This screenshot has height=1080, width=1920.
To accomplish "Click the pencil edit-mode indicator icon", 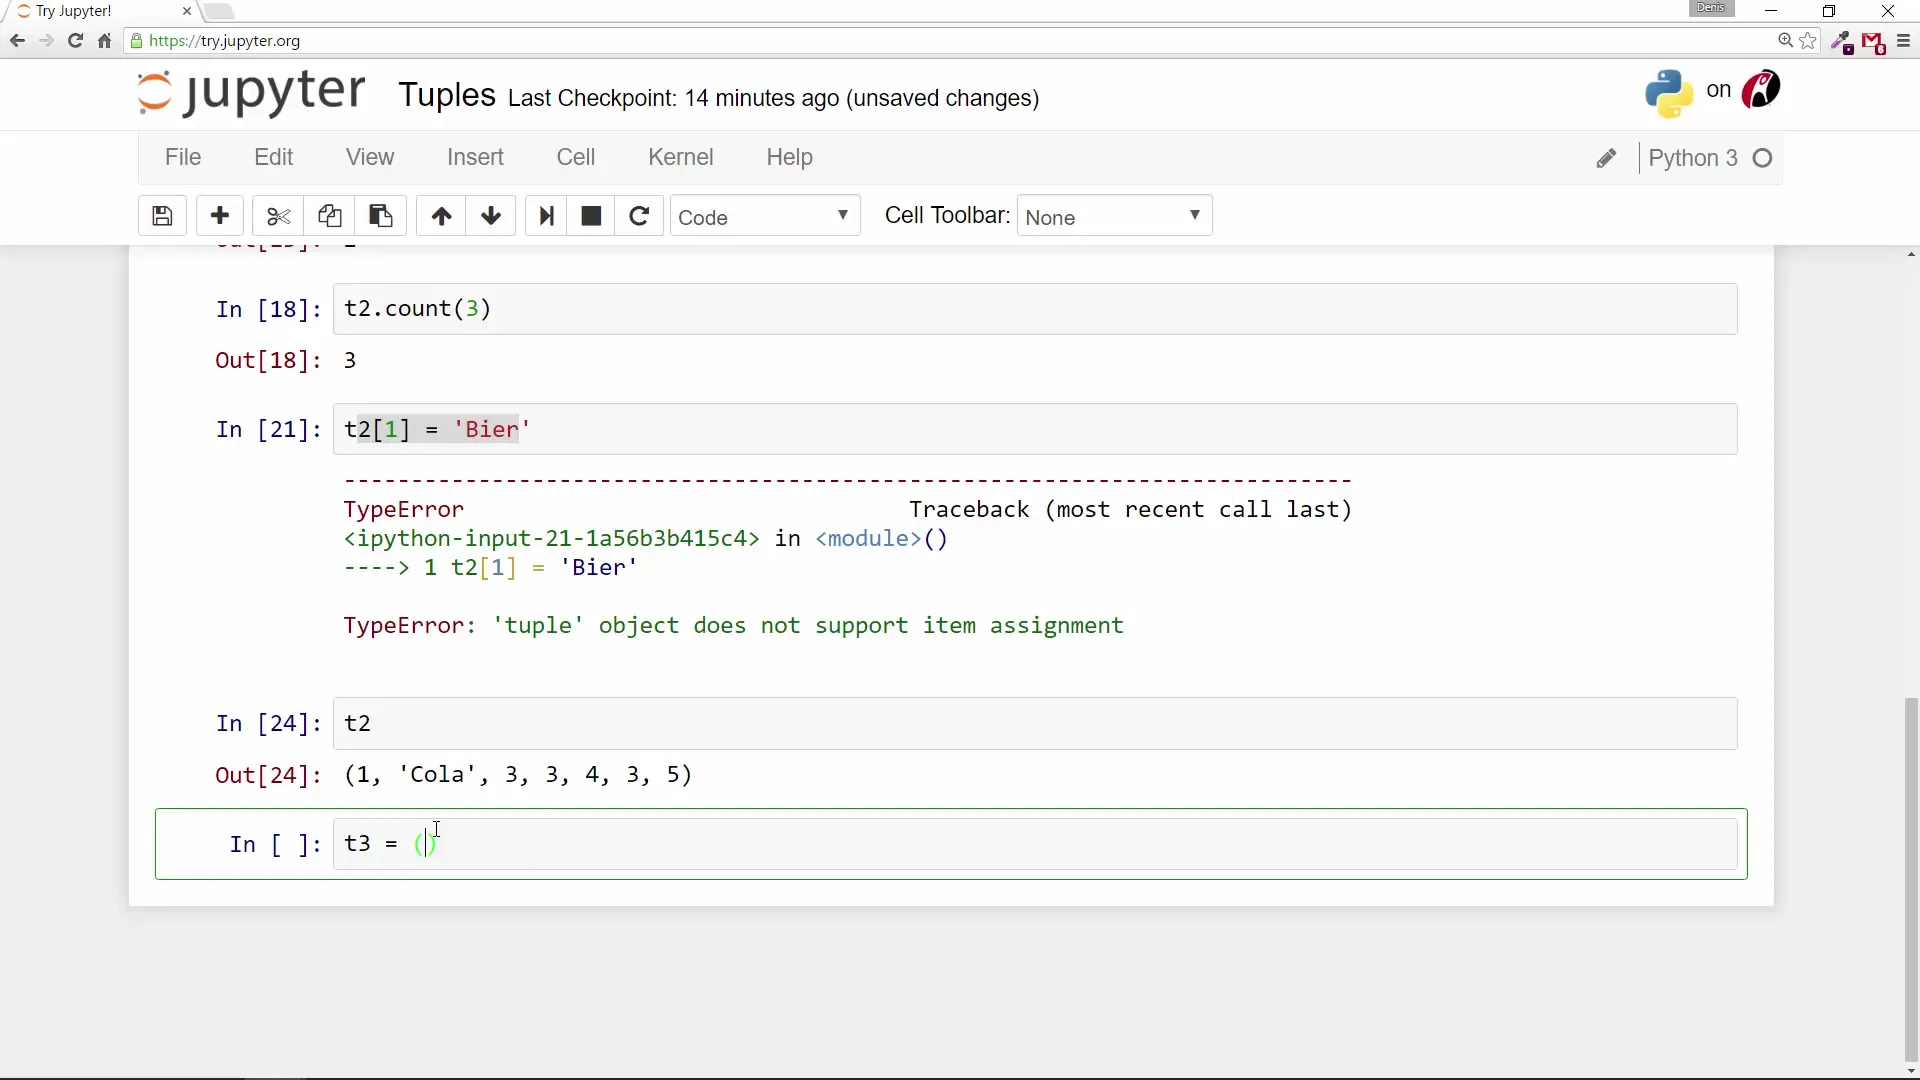I will tap(1606, 158).
